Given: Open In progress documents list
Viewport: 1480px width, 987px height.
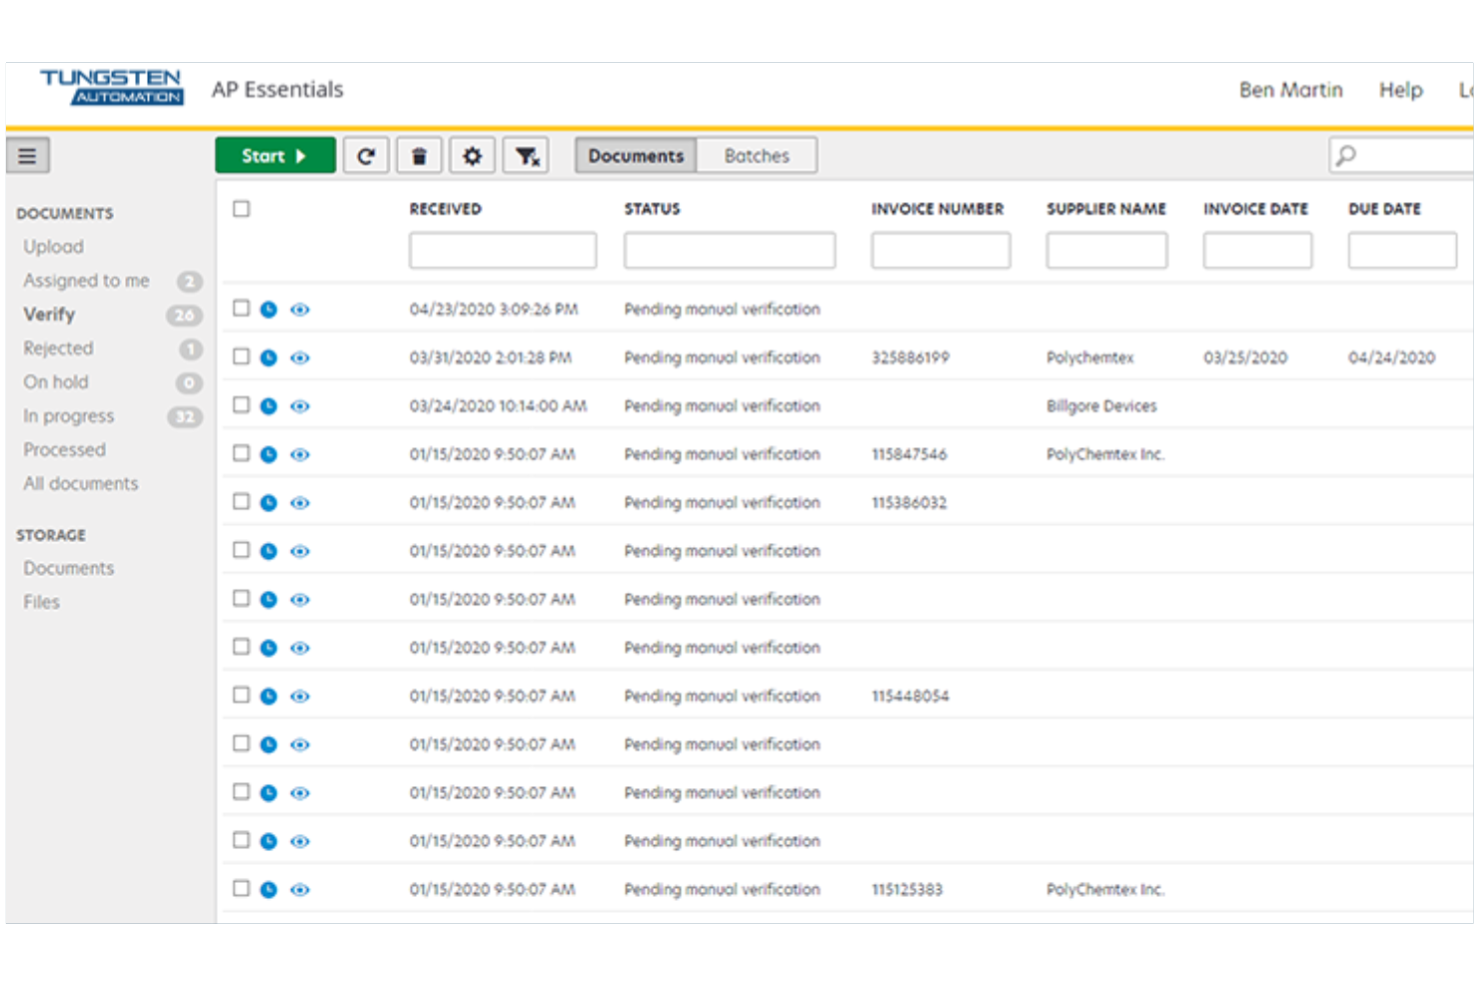Looking at the screenshot, I should click(69, 416).
